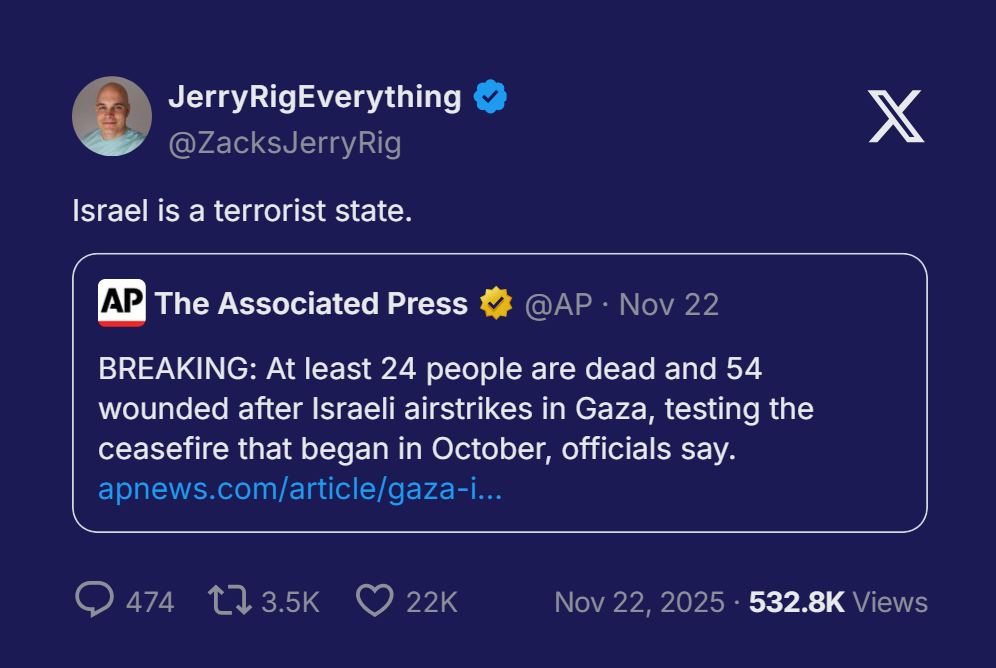Click the quoted post's Nov 22 date
The height and width of the screenshot is (668, 996).
coord(669,304)
